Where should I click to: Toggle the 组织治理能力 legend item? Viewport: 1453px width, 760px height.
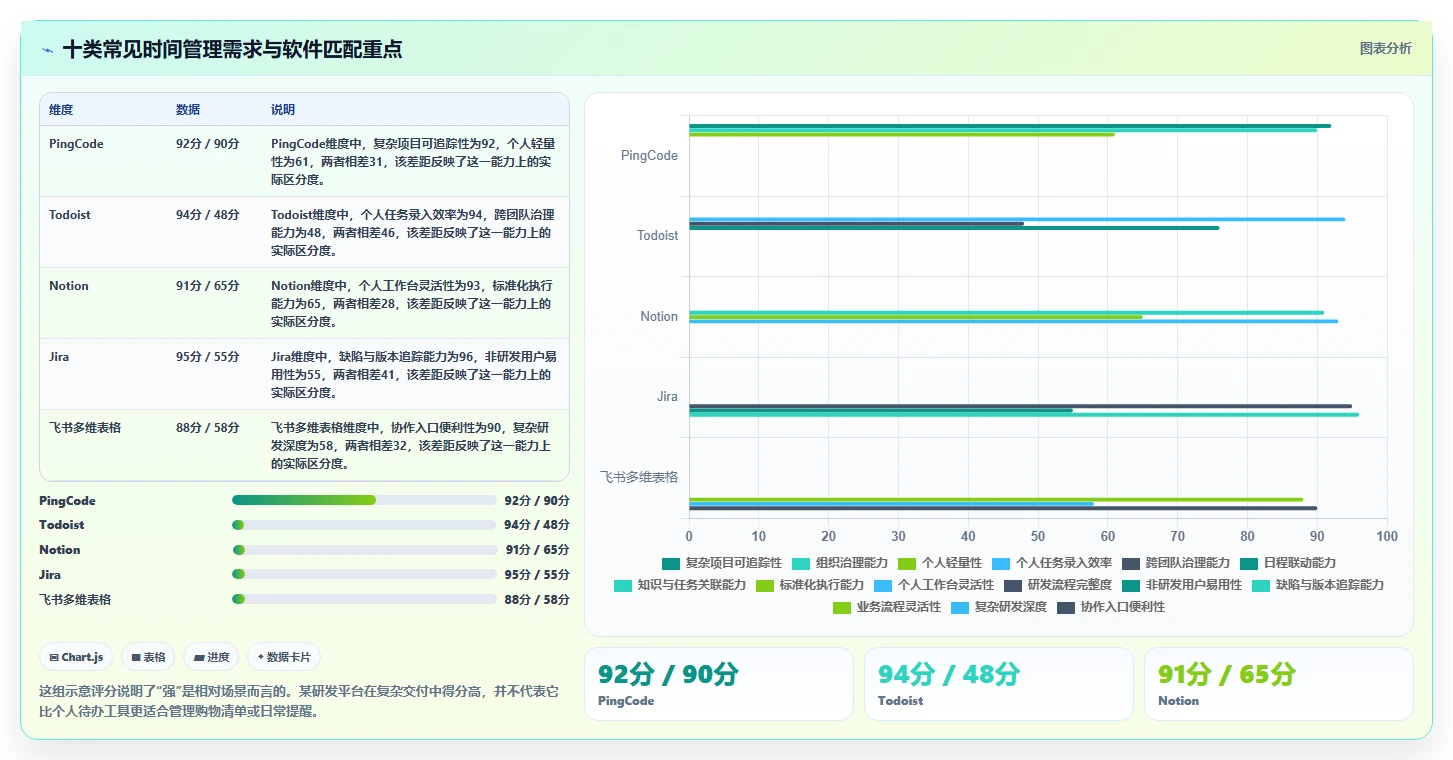(839, 563)
